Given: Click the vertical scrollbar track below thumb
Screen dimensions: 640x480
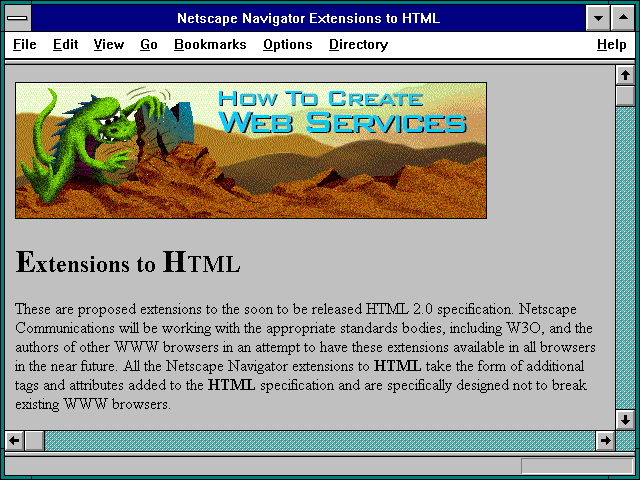Looking at the screenshot, I should pos(625,258).
